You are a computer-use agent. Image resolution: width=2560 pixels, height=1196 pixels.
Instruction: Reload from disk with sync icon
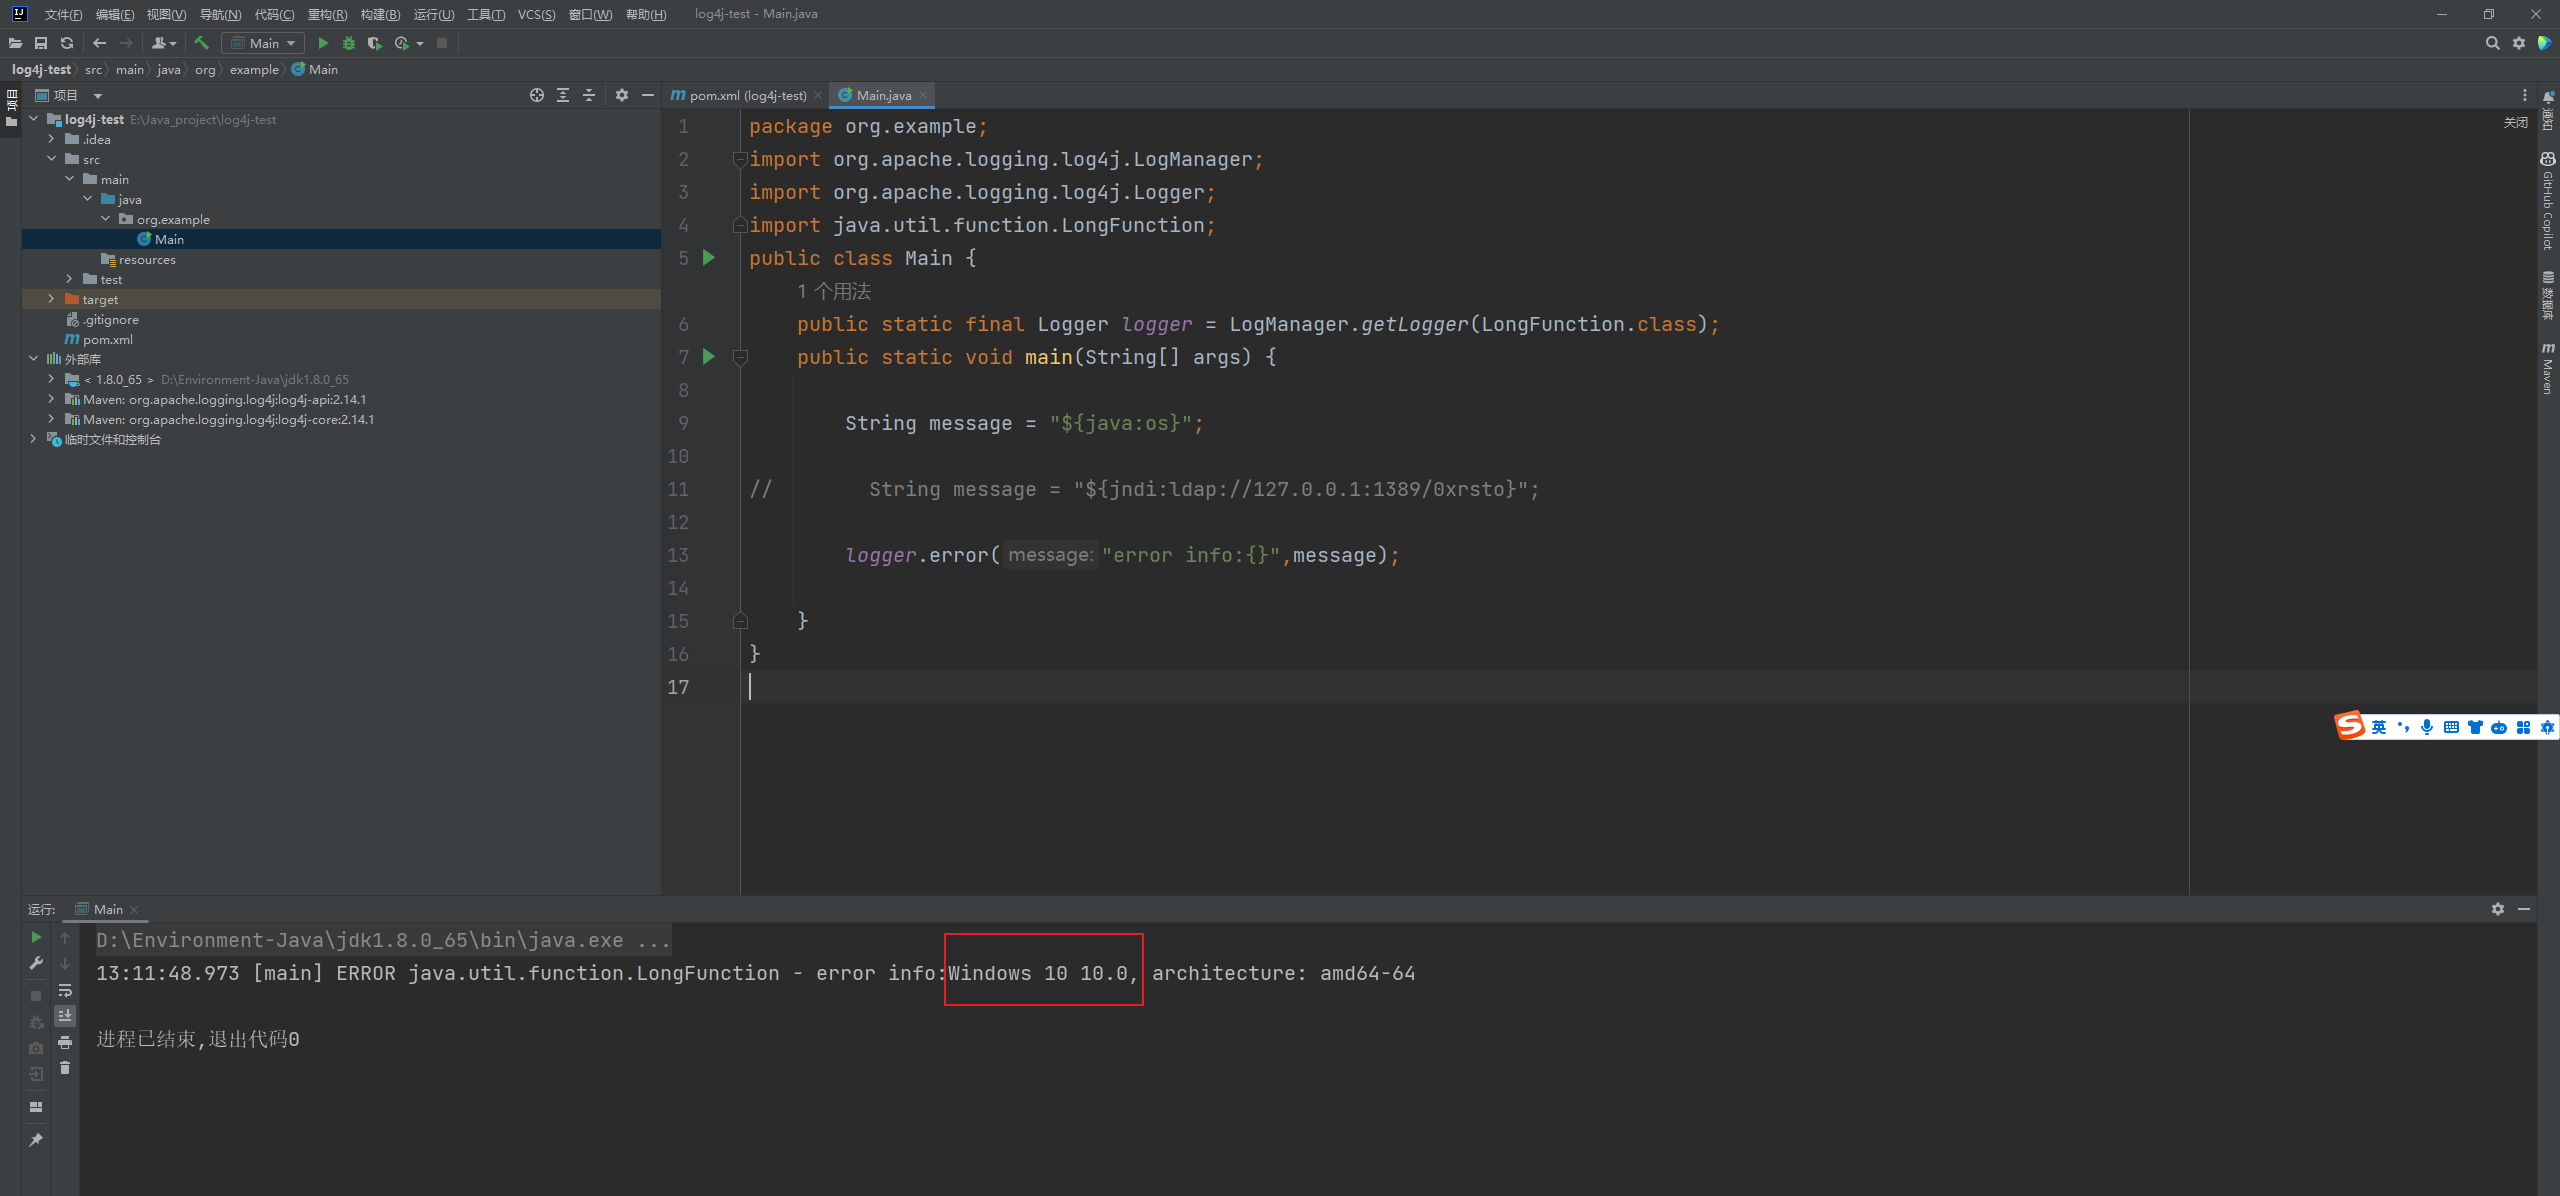(67, 43)
